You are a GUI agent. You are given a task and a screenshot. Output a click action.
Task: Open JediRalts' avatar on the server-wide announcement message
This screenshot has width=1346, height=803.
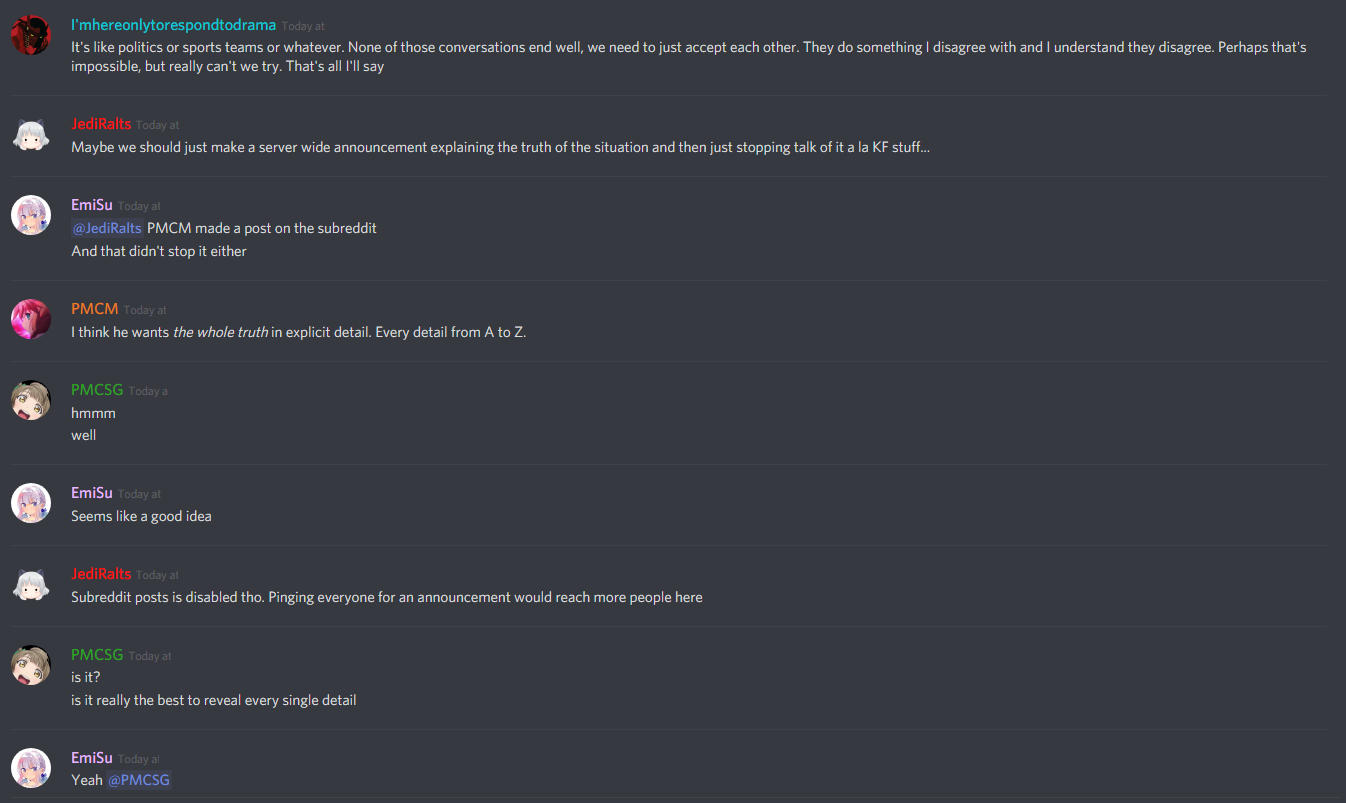31,135
